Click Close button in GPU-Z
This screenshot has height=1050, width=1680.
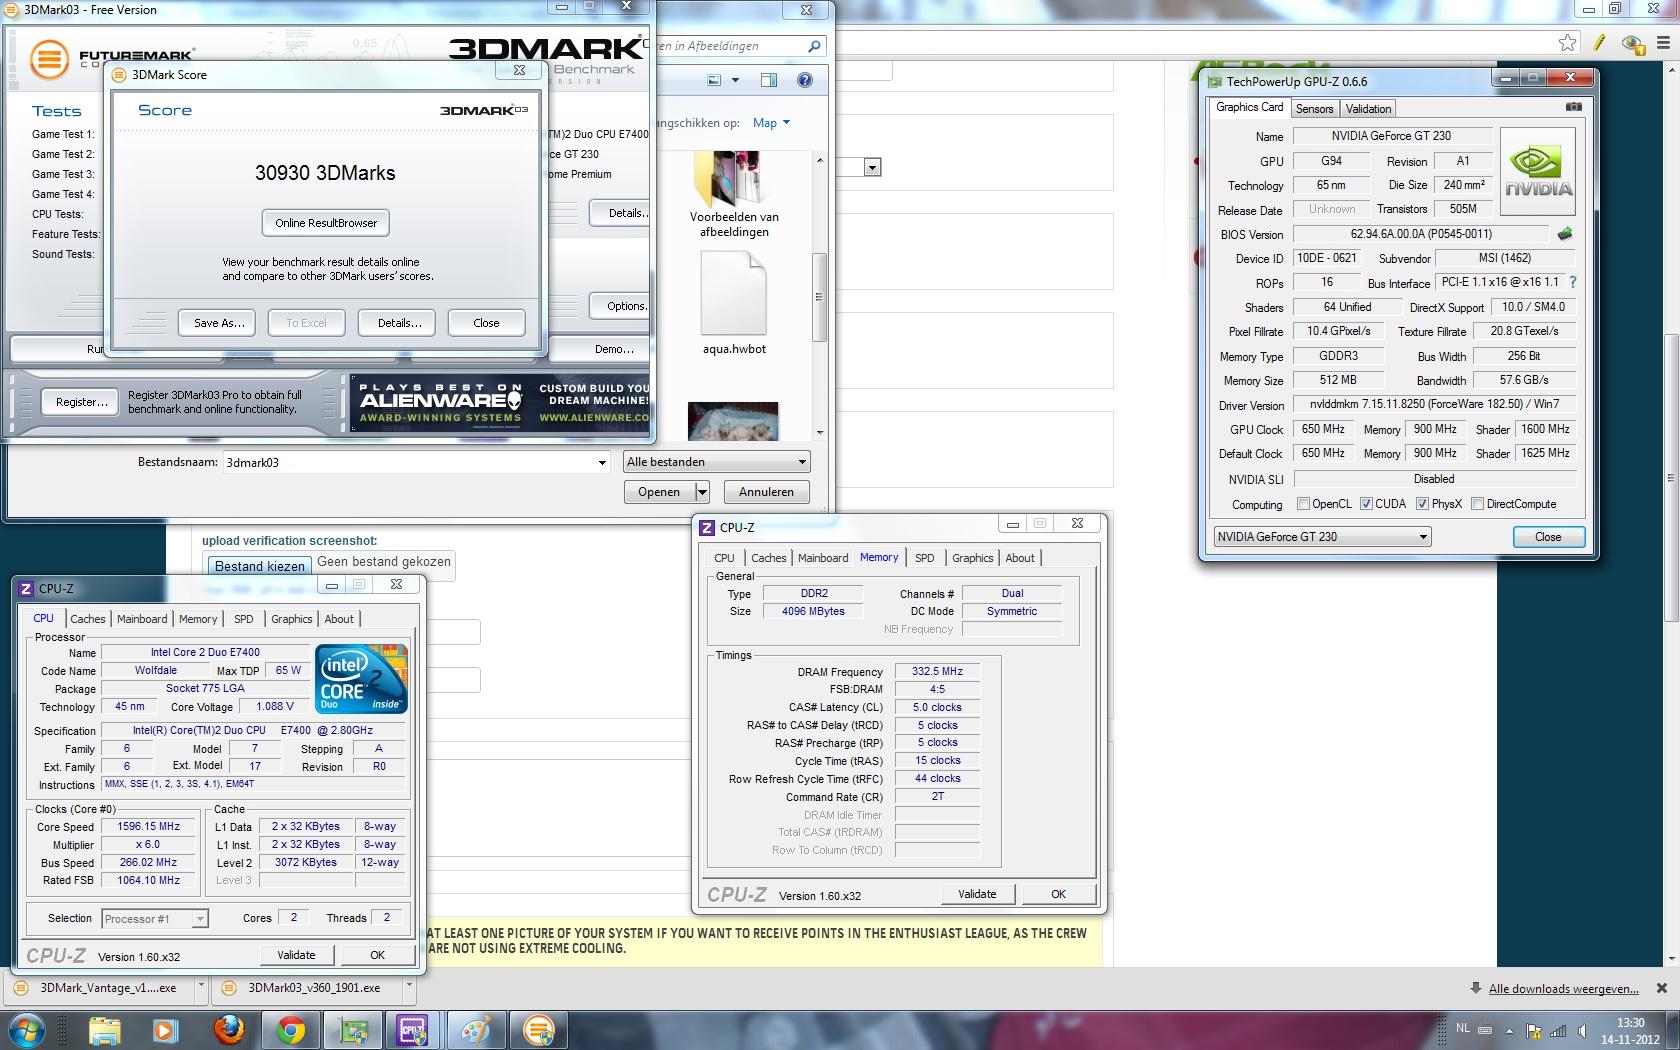pos(1548,537)
